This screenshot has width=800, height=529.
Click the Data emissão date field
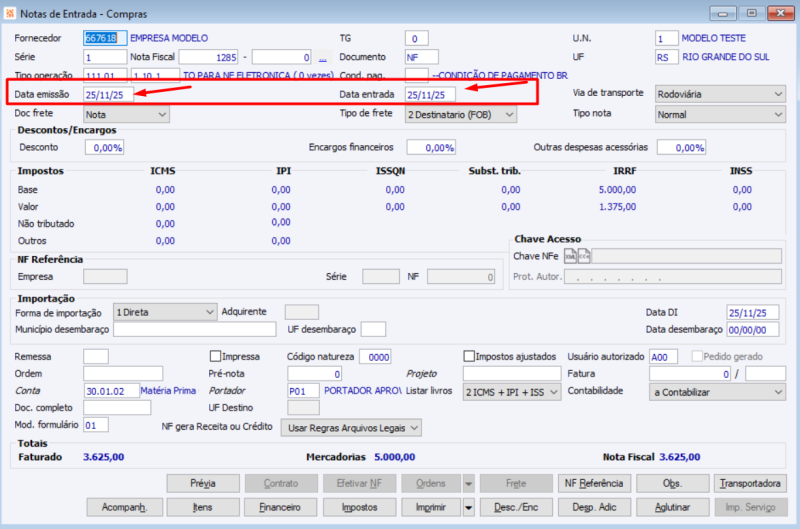click(108, 94)
